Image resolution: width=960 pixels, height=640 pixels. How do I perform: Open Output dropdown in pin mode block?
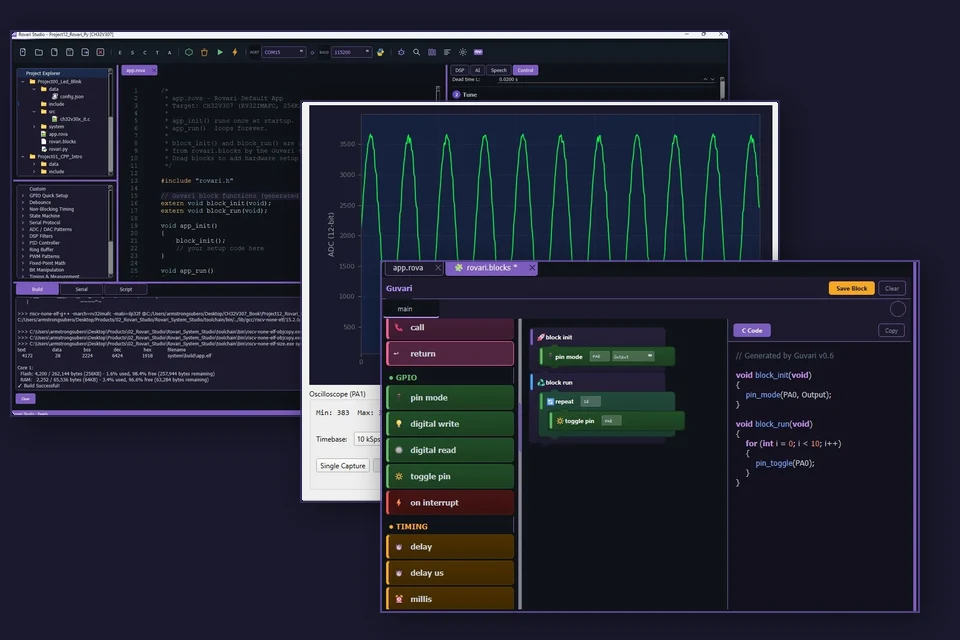click(633, 356)
